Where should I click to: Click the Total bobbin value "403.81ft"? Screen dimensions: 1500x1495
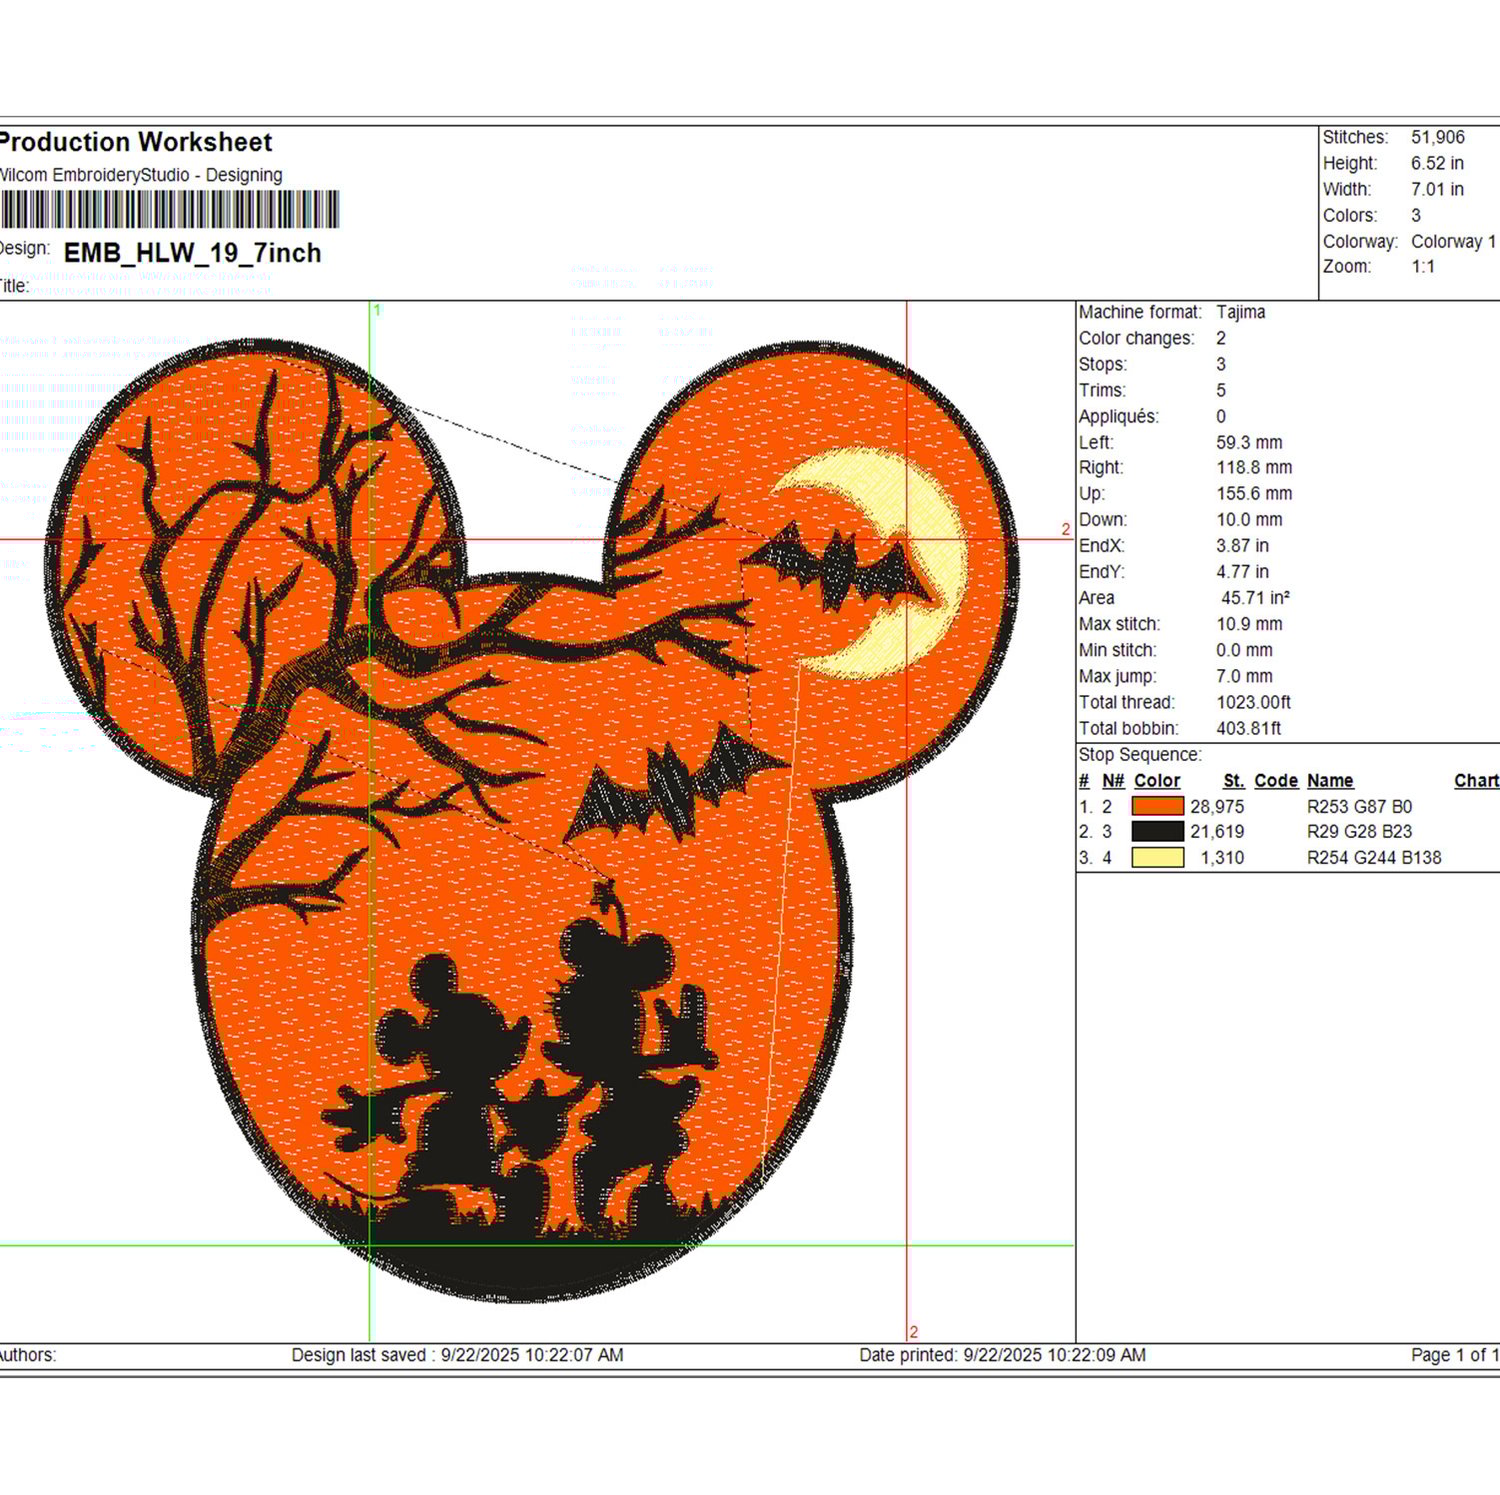pos(1249,728)
